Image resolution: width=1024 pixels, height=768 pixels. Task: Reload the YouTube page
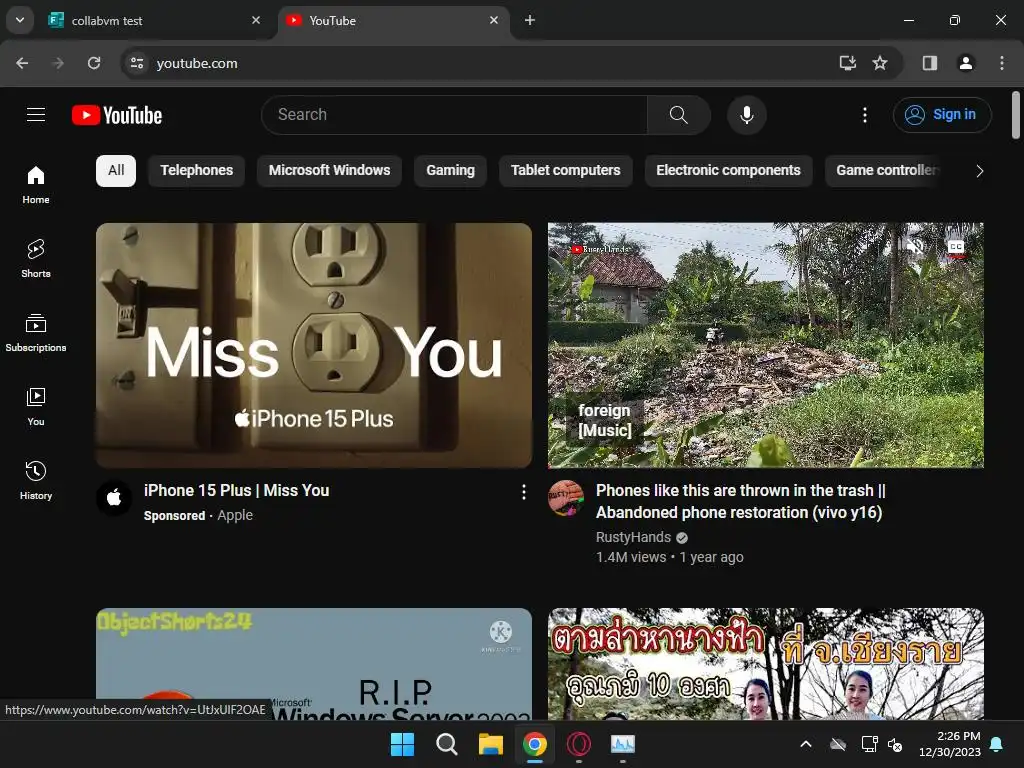[94, 63]
